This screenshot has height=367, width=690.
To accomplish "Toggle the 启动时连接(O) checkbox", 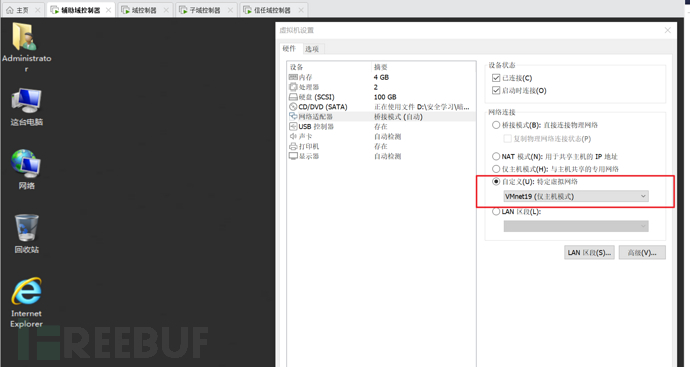I will pos(496,91).
